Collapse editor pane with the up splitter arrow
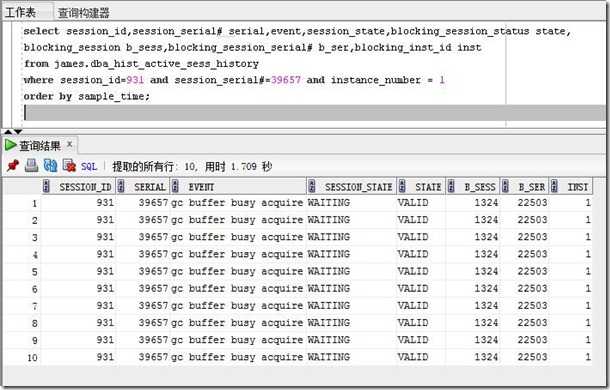Viewport: 610px width, 390px height. point(8,132)
